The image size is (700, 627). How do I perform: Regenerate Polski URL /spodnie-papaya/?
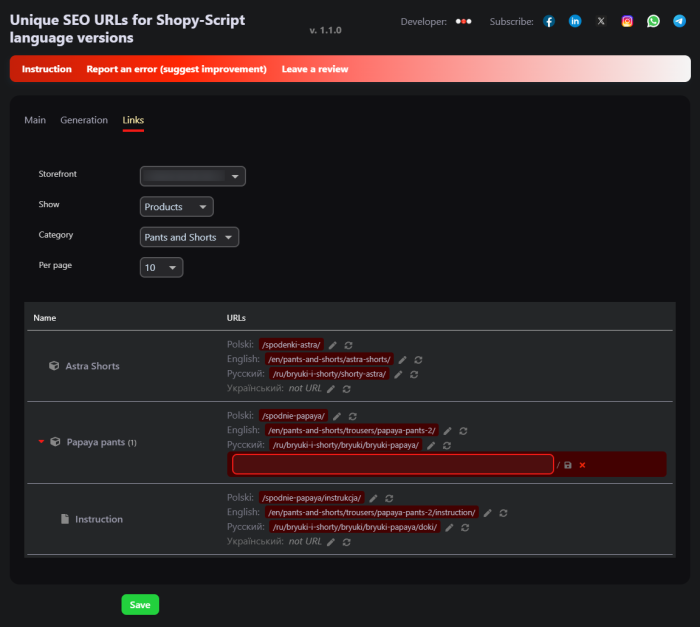(353, 416)
